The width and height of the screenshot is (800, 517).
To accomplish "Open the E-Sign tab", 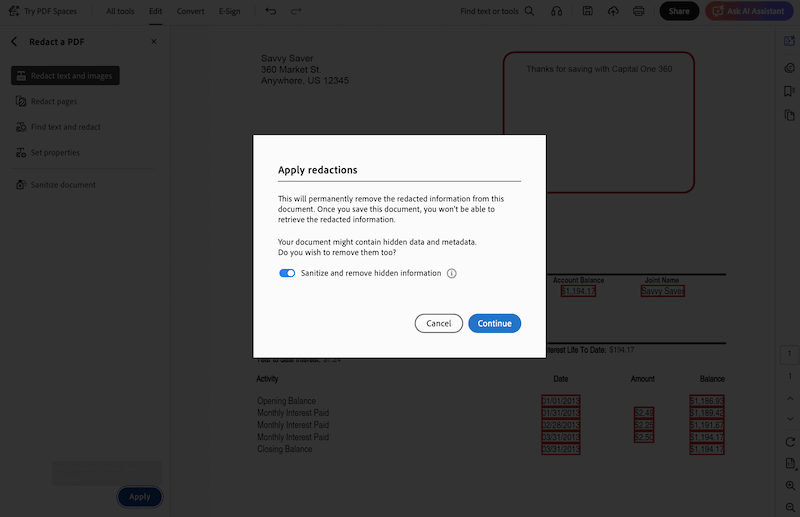I will (230, 11).
